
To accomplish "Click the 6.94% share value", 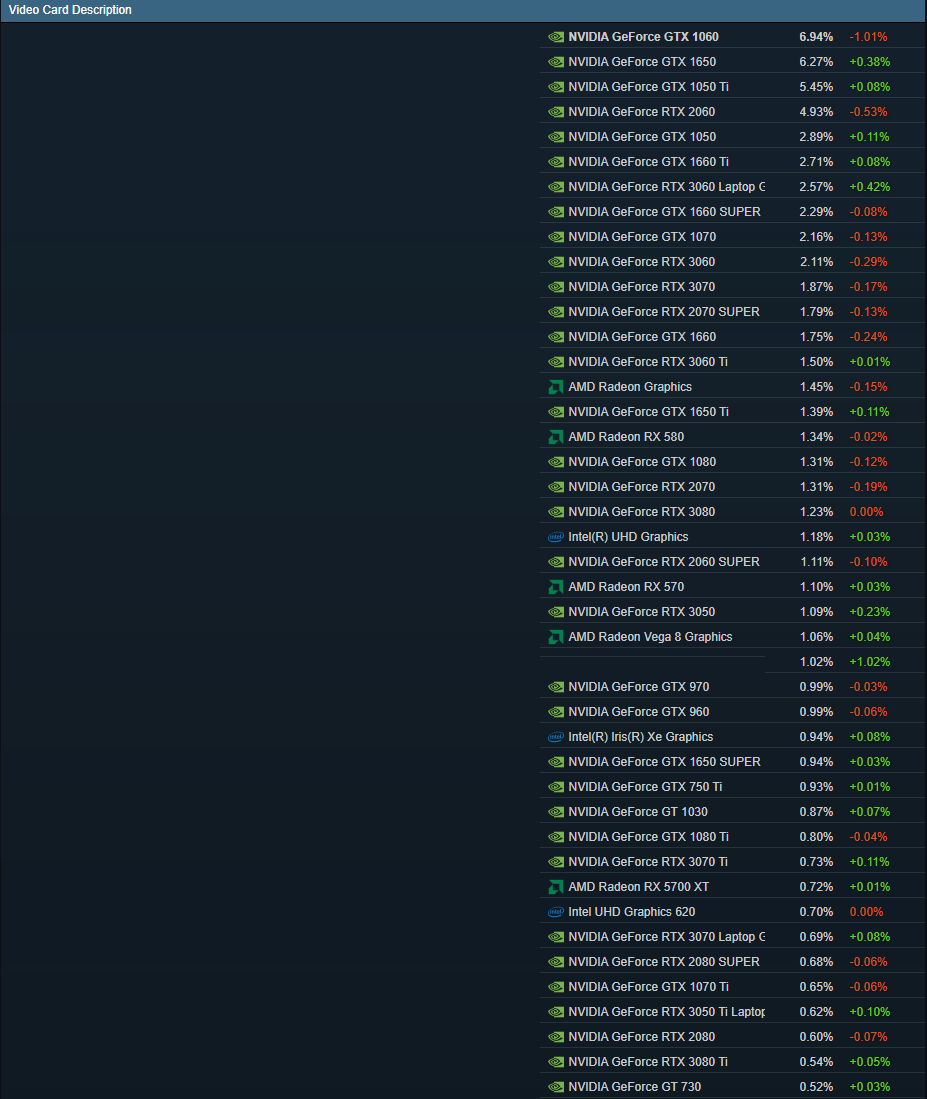I will point(816,37).
